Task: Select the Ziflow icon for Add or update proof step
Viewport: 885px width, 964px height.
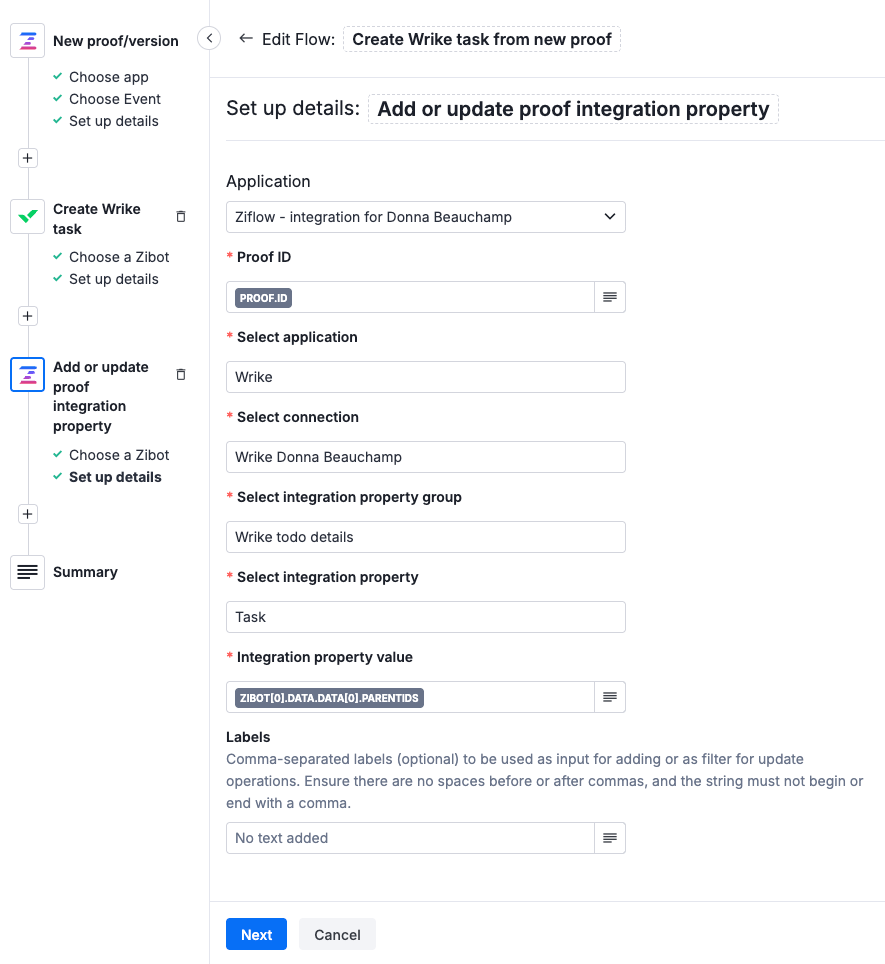Action: point(27,374)
